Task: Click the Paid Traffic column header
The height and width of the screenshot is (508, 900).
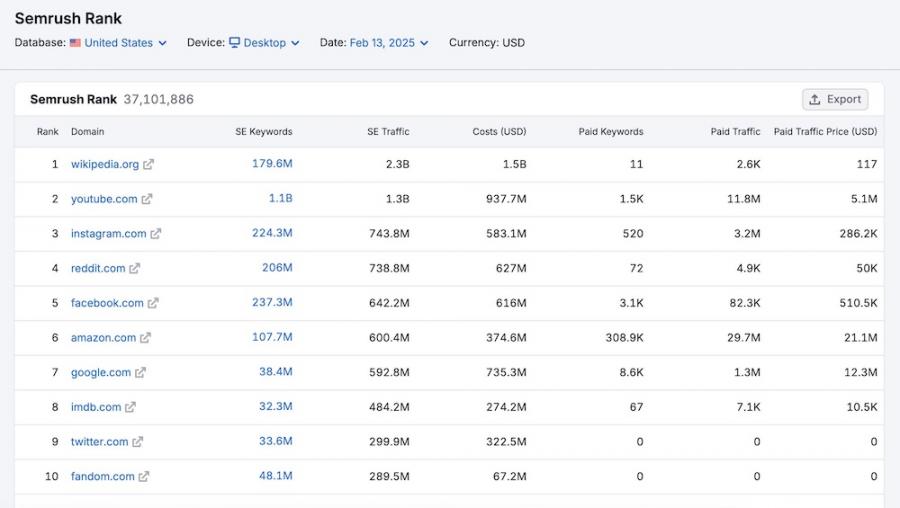Action: 735,131
